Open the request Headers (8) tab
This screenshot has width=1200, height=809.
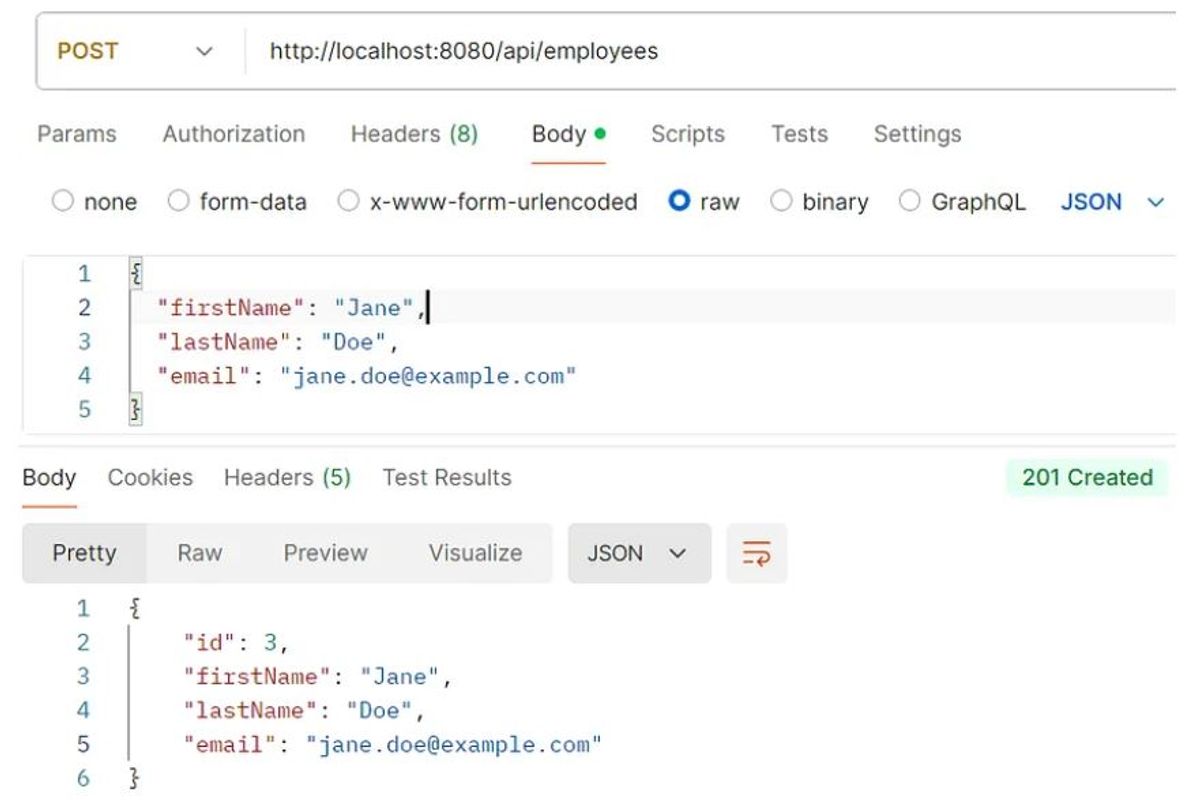coord(414,134)
